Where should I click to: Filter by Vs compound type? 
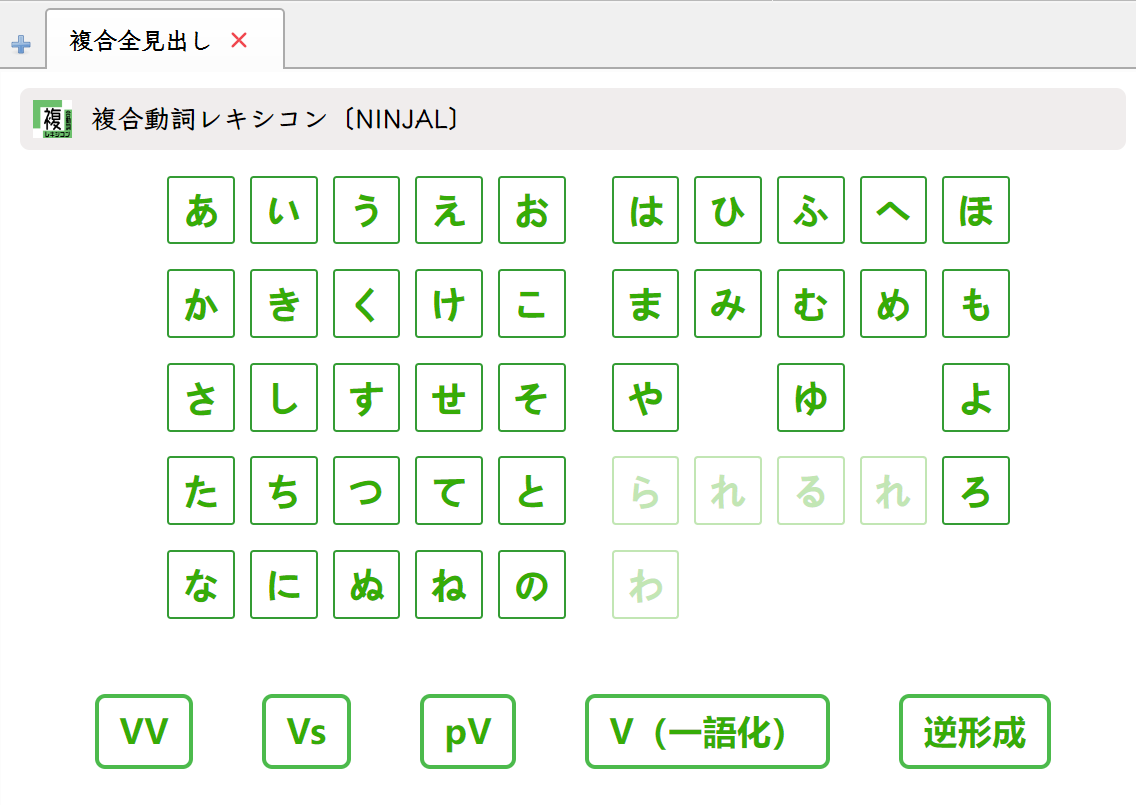(x=306, y=732)
